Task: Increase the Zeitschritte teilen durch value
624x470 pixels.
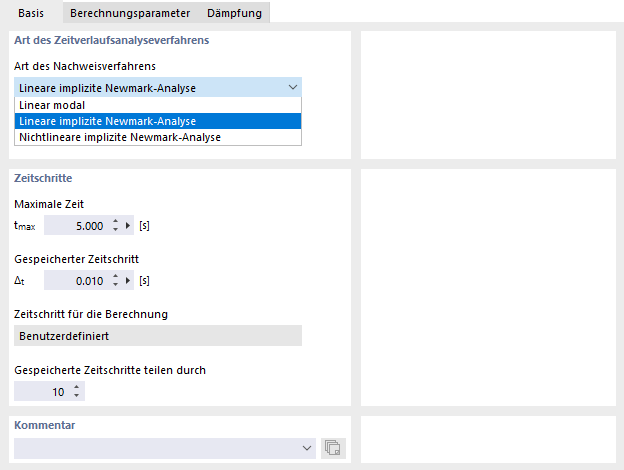Action: pos(77,388)
